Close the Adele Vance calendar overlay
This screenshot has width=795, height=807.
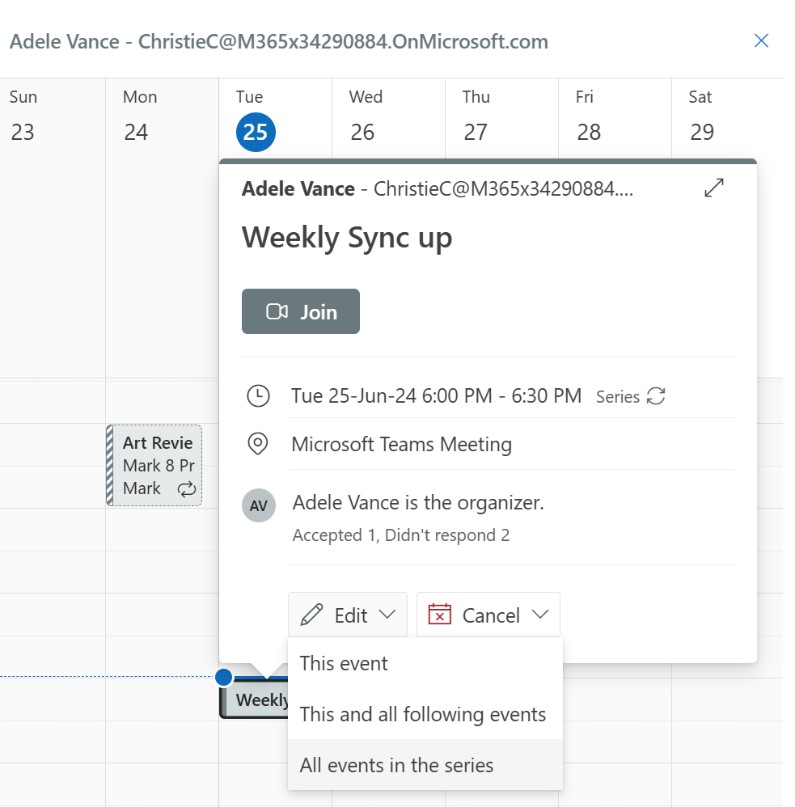tap(761, 41)
